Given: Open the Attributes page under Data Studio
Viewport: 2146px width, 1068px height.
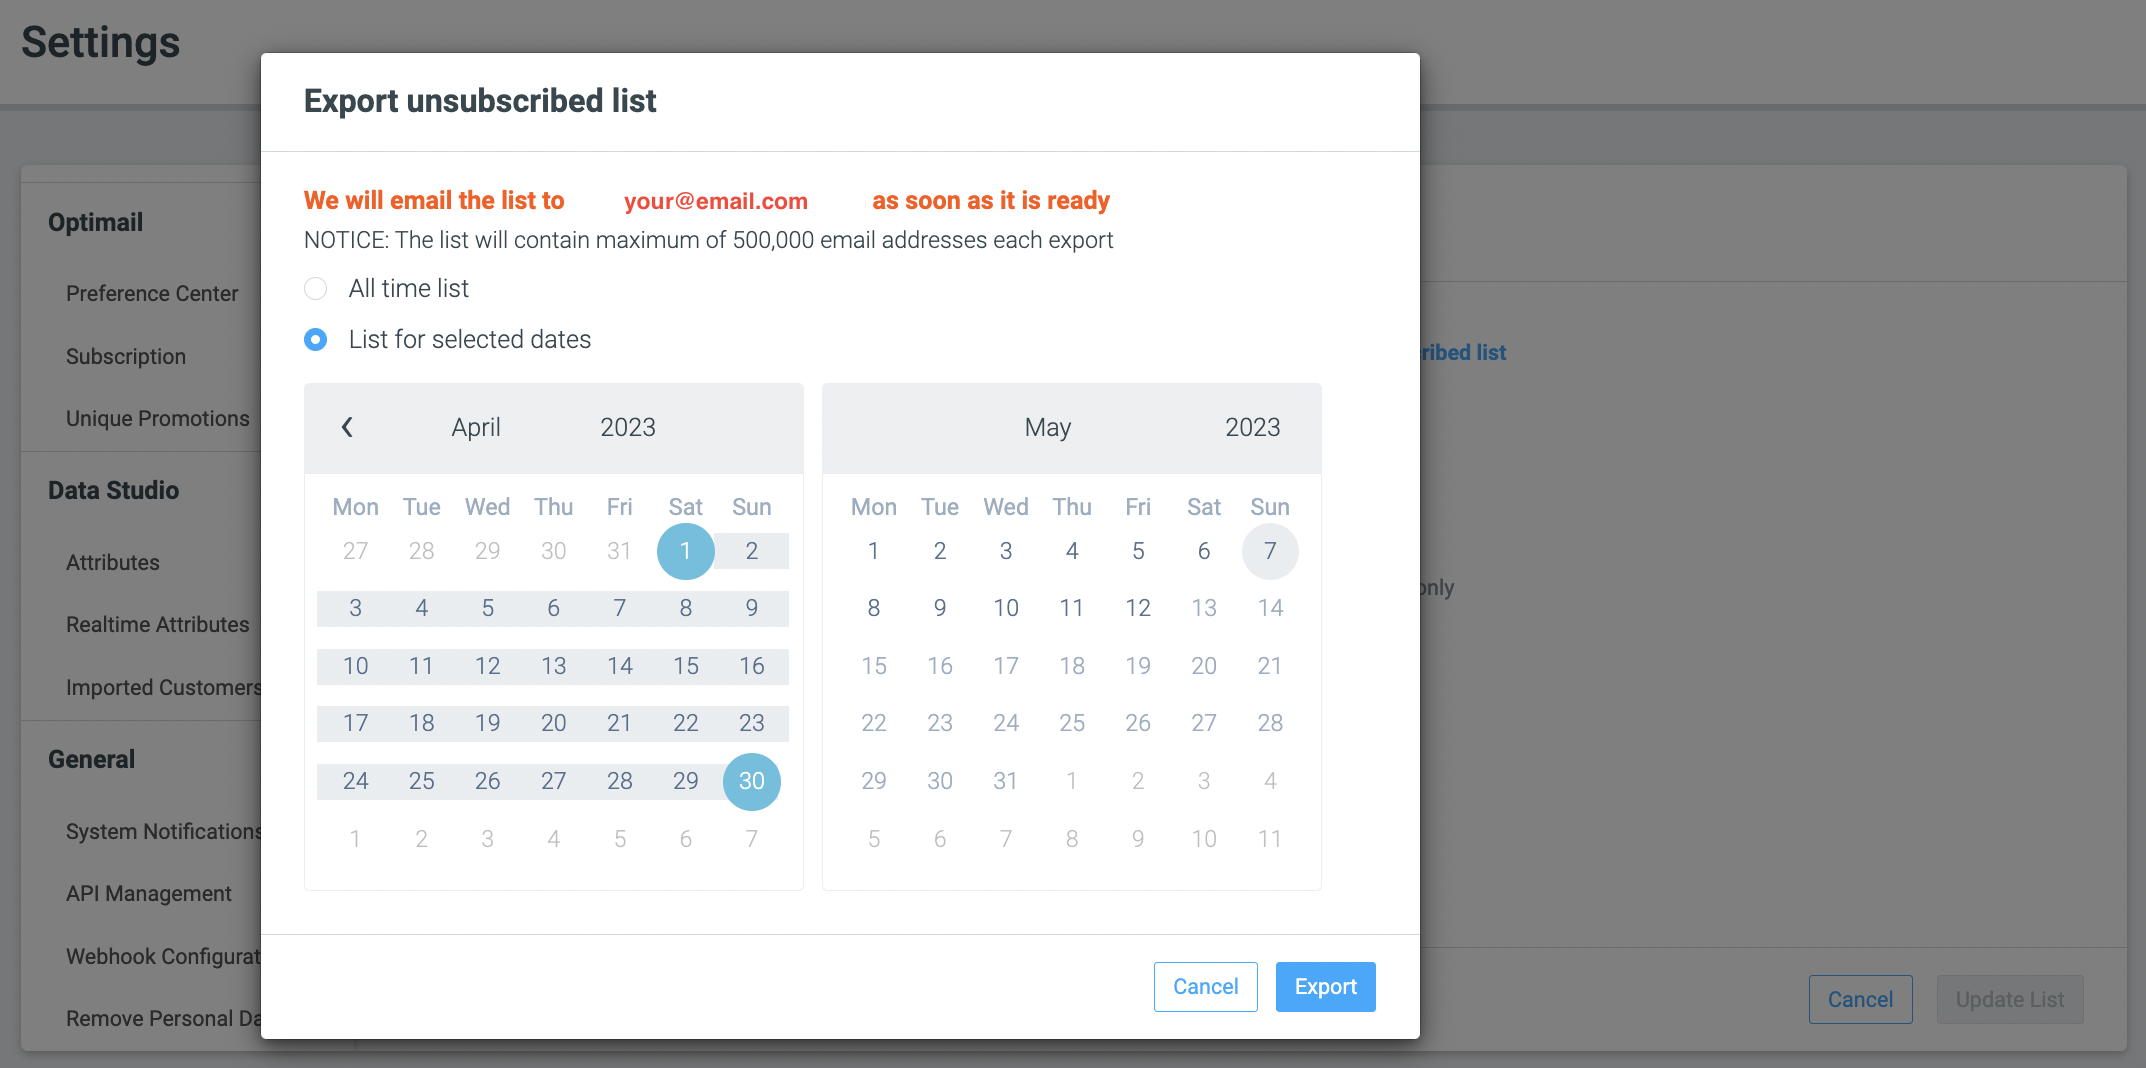Looking at the screenshot, I should coord(113,562).
